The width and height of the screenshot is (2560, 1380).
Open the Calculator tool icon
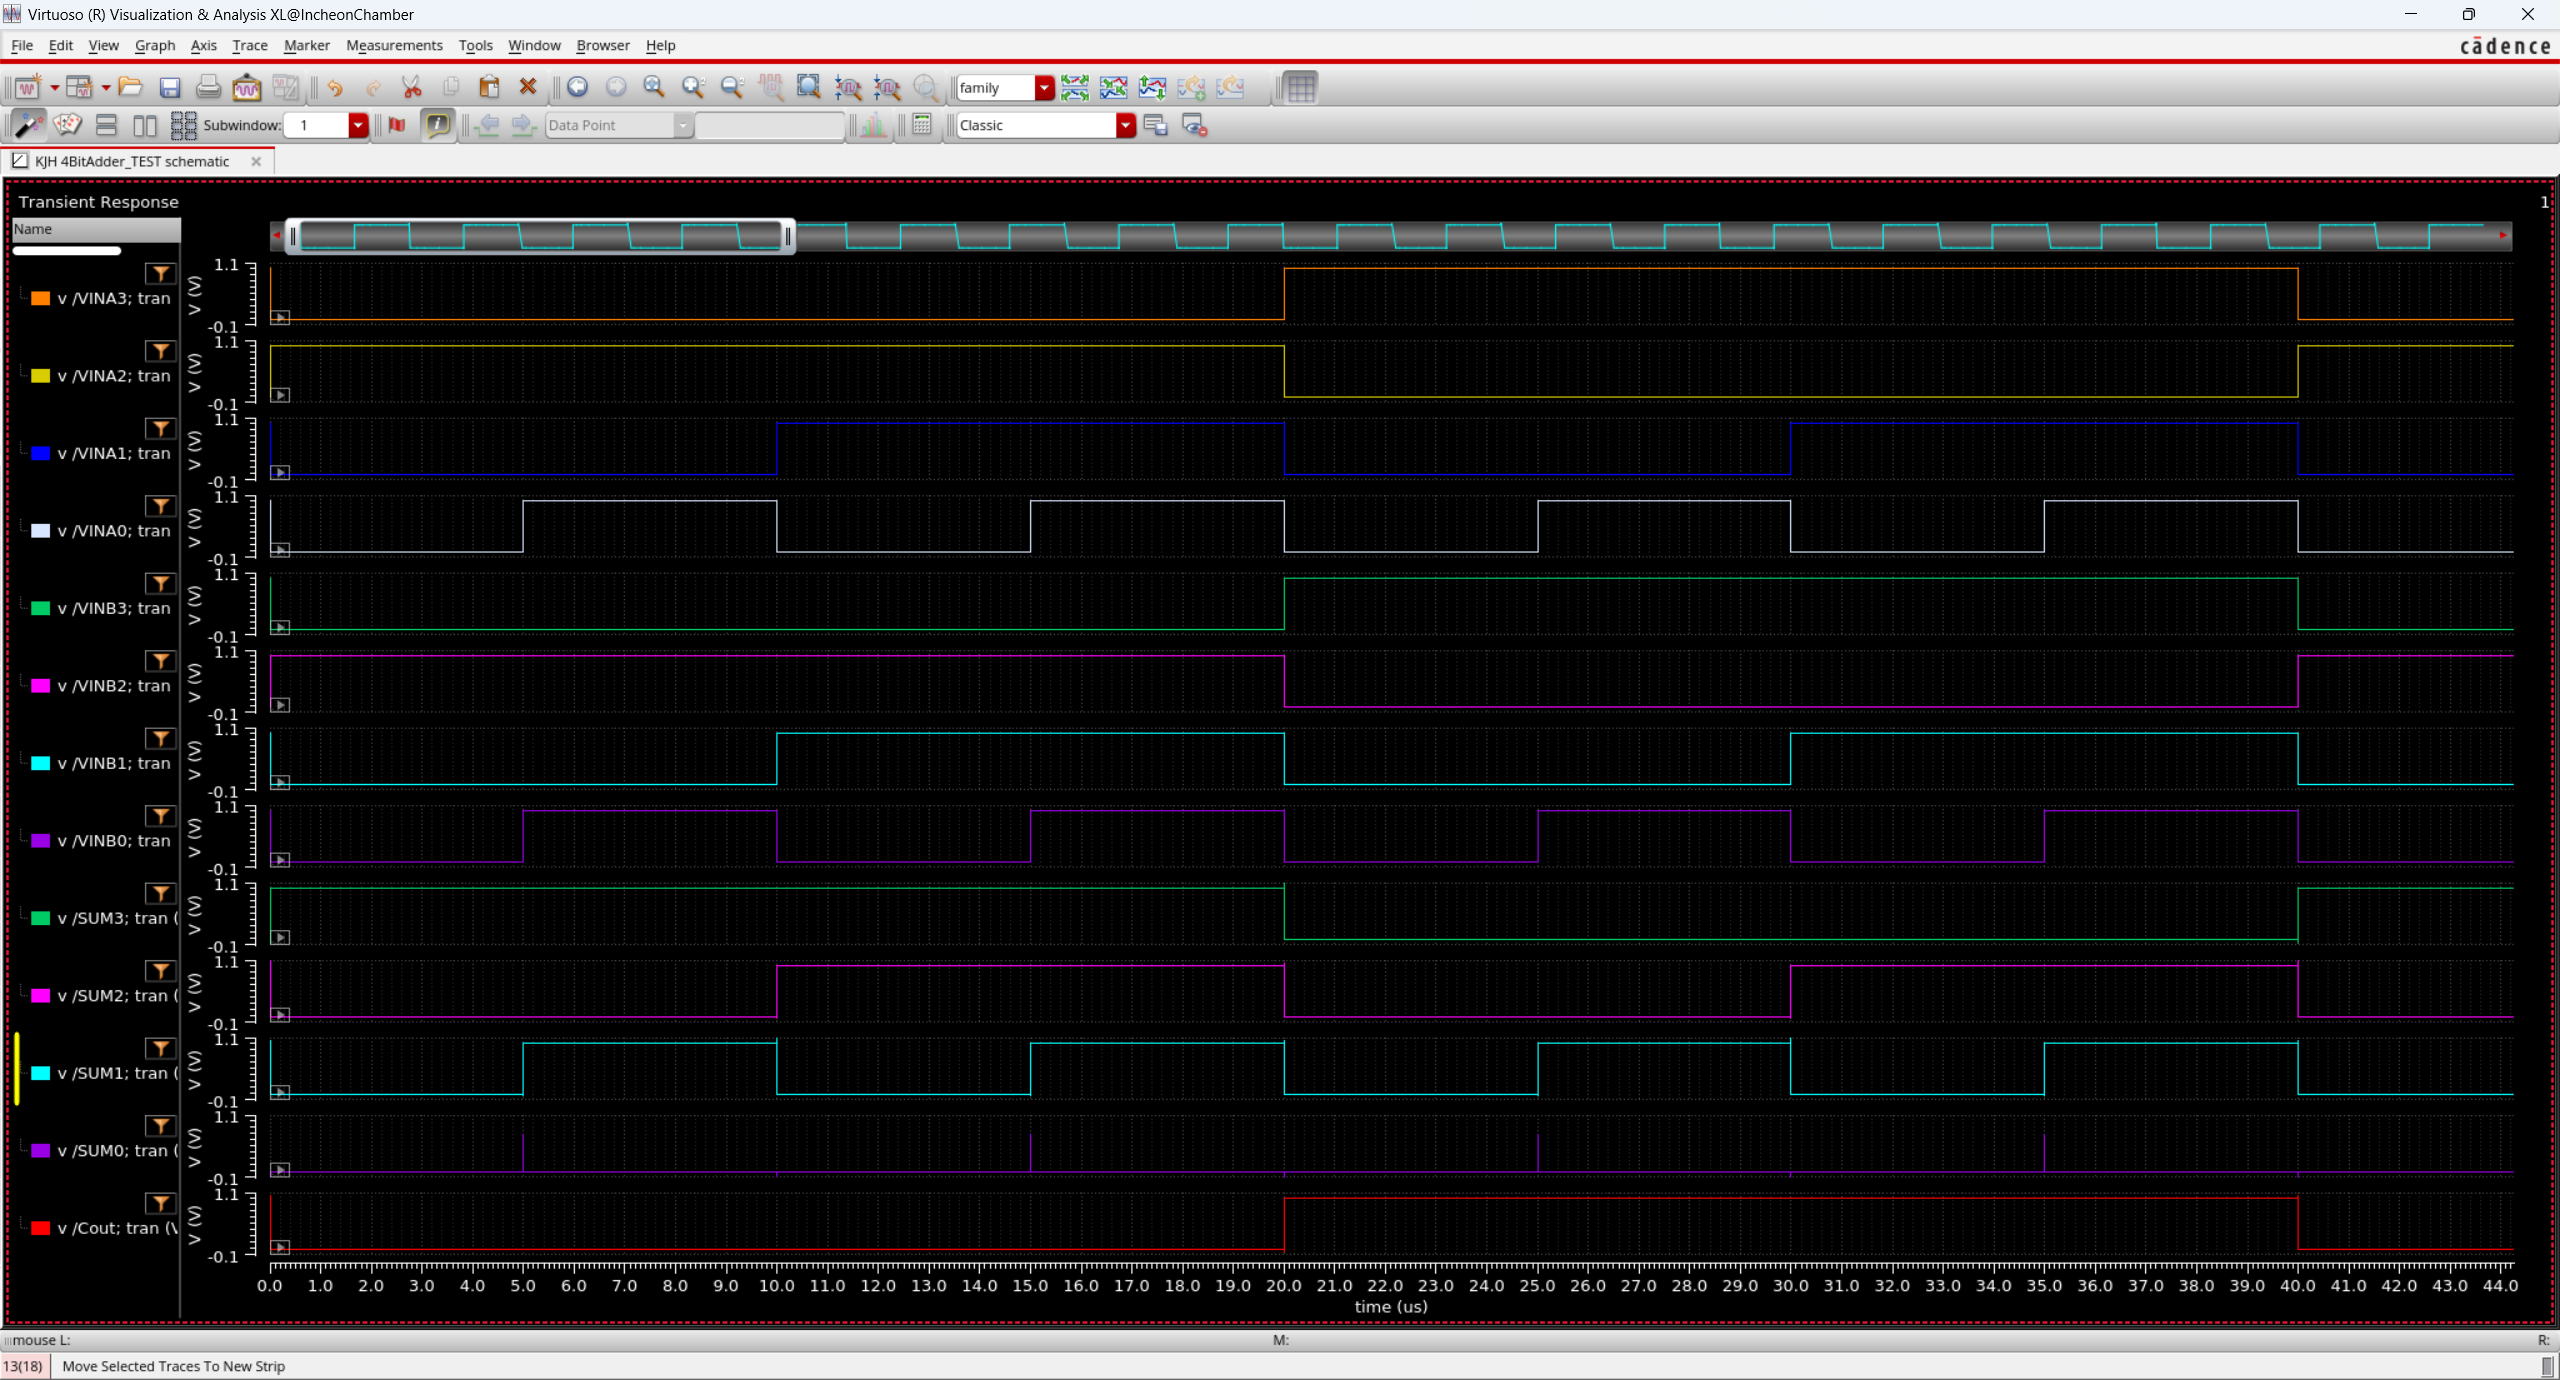click(x=922, y=125)
